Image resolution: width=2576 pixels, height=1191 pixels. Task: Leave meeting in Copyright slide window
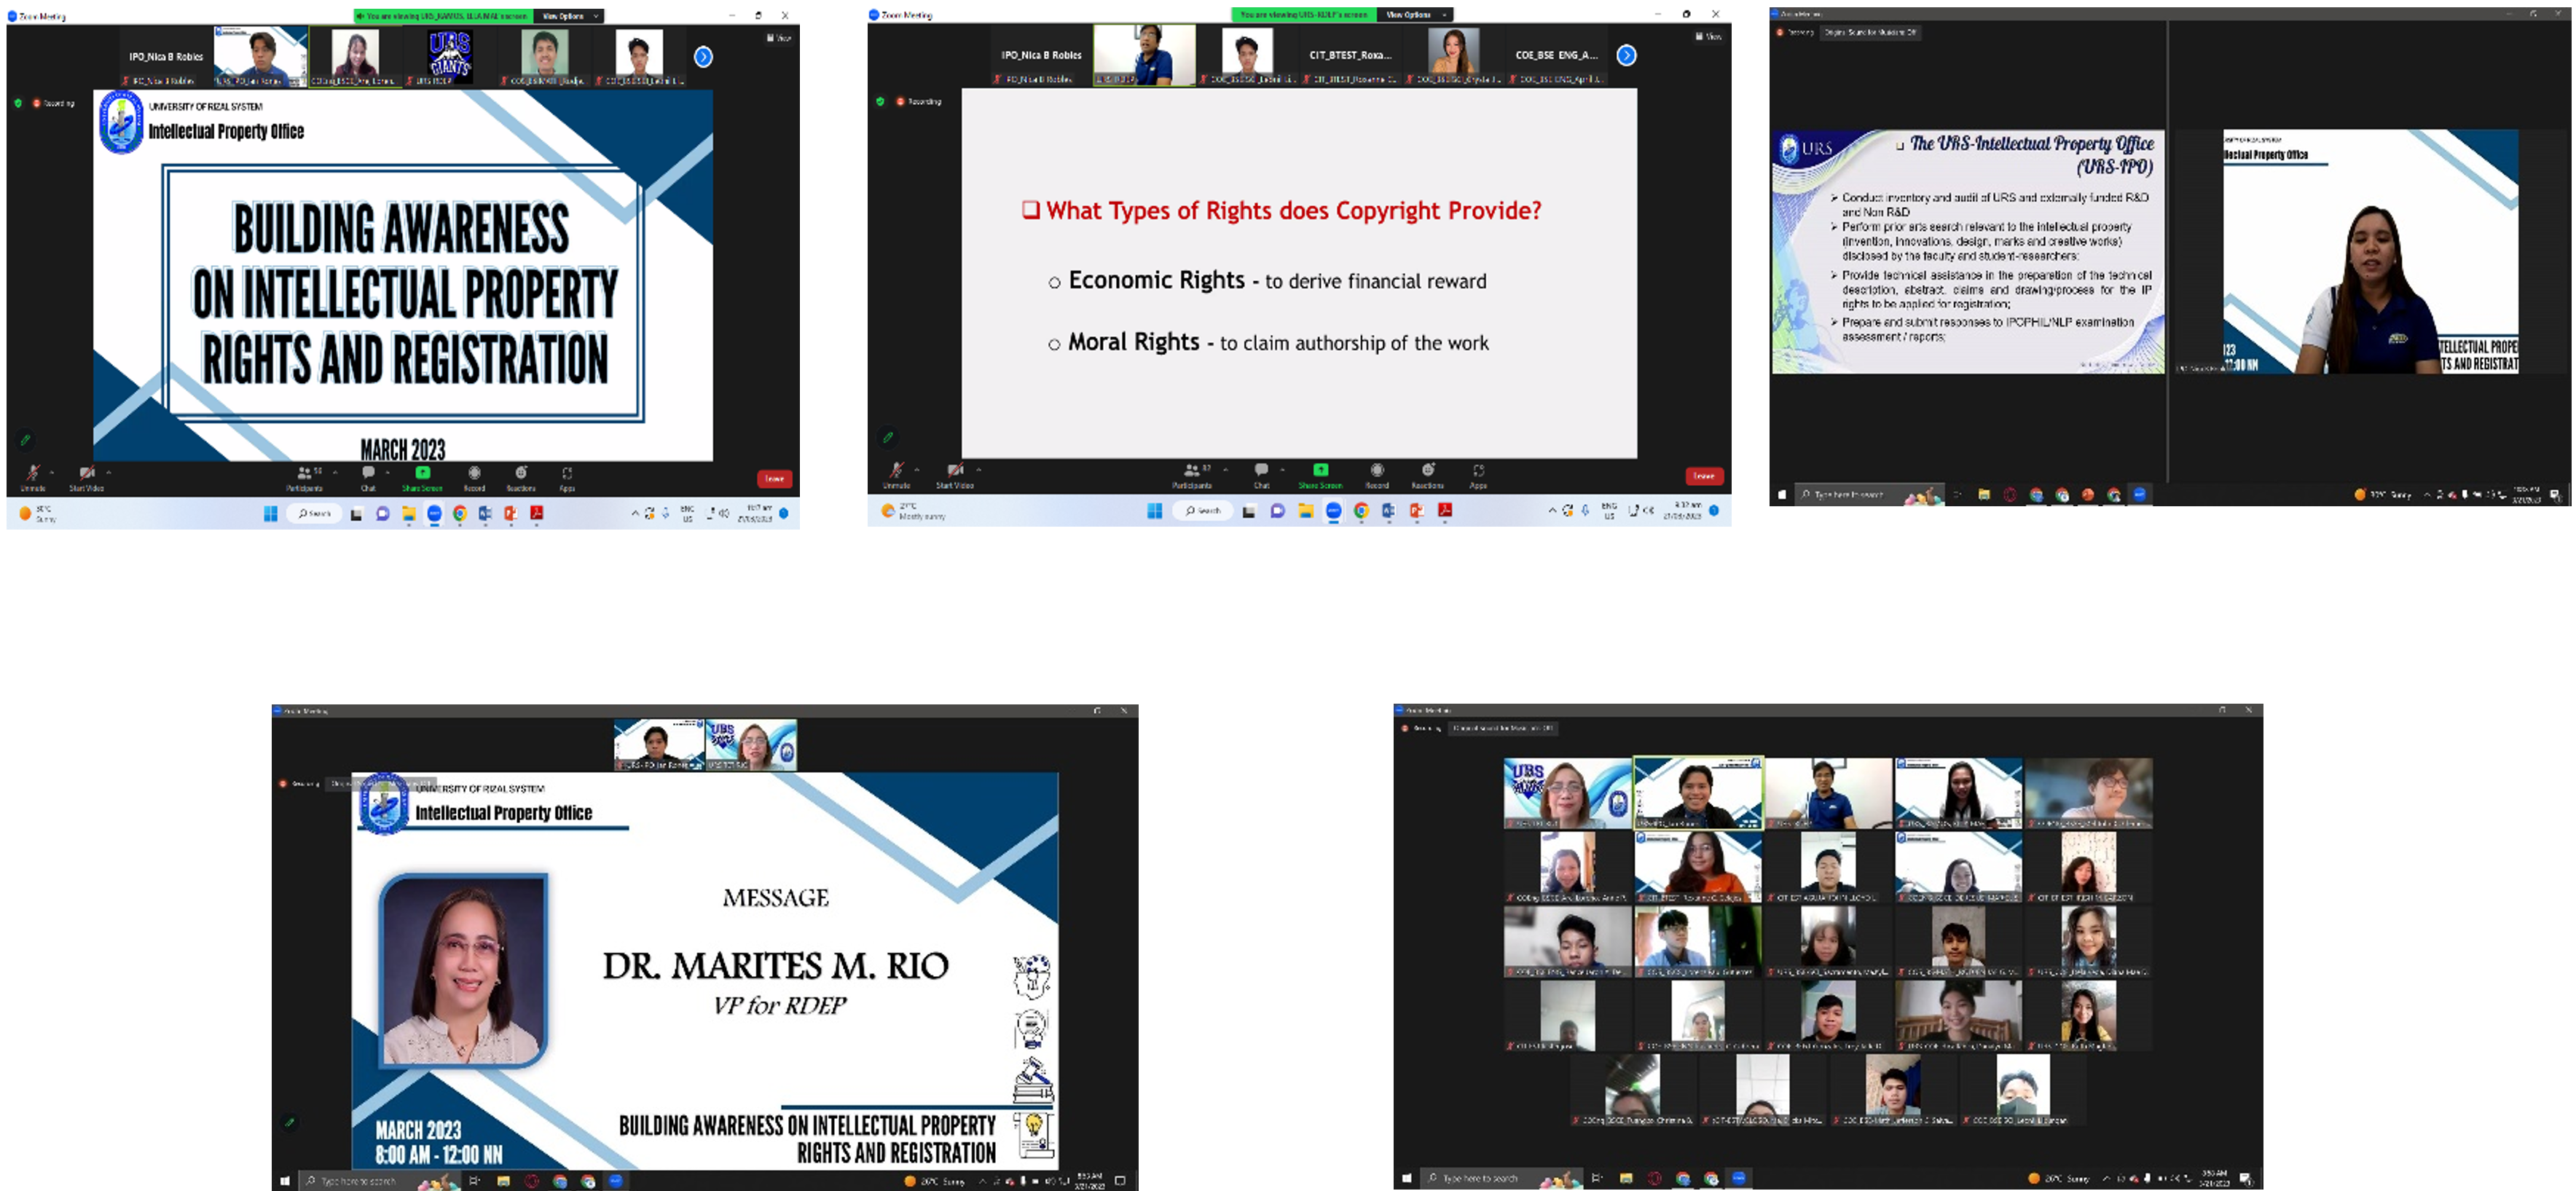click(x=1704, y=476)
